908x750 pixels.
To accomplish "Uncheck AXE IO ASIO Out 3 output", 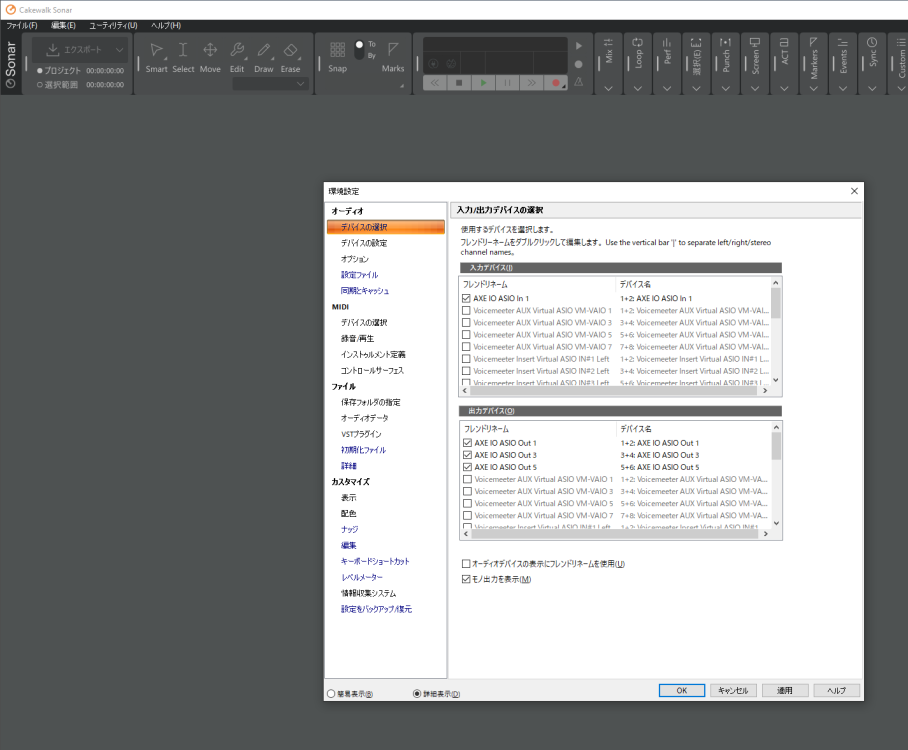I will (467, 455).
